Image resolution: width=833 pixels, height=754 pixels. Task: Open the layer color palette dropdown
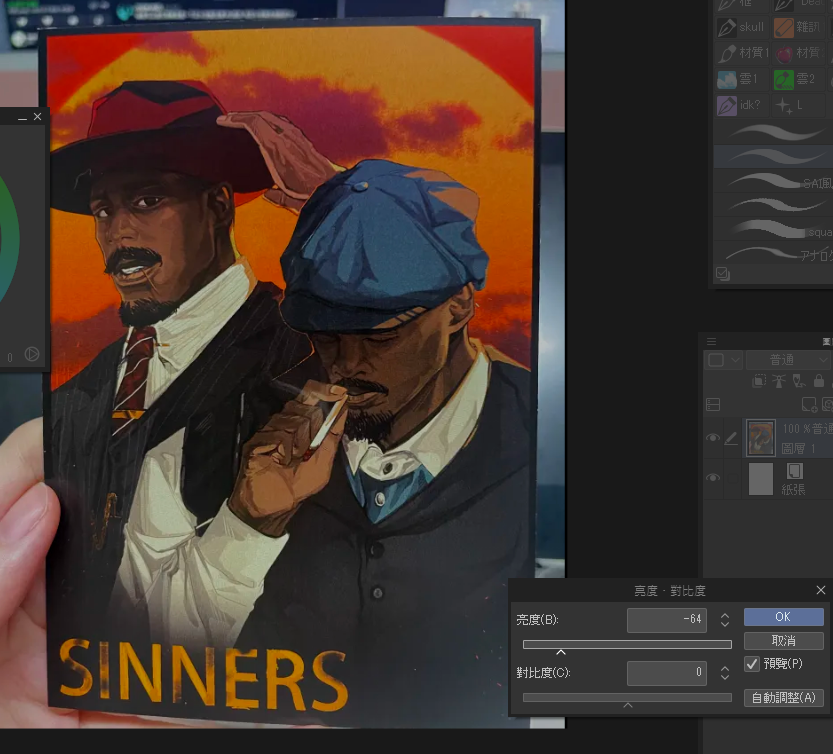click(x=723, y=360)
